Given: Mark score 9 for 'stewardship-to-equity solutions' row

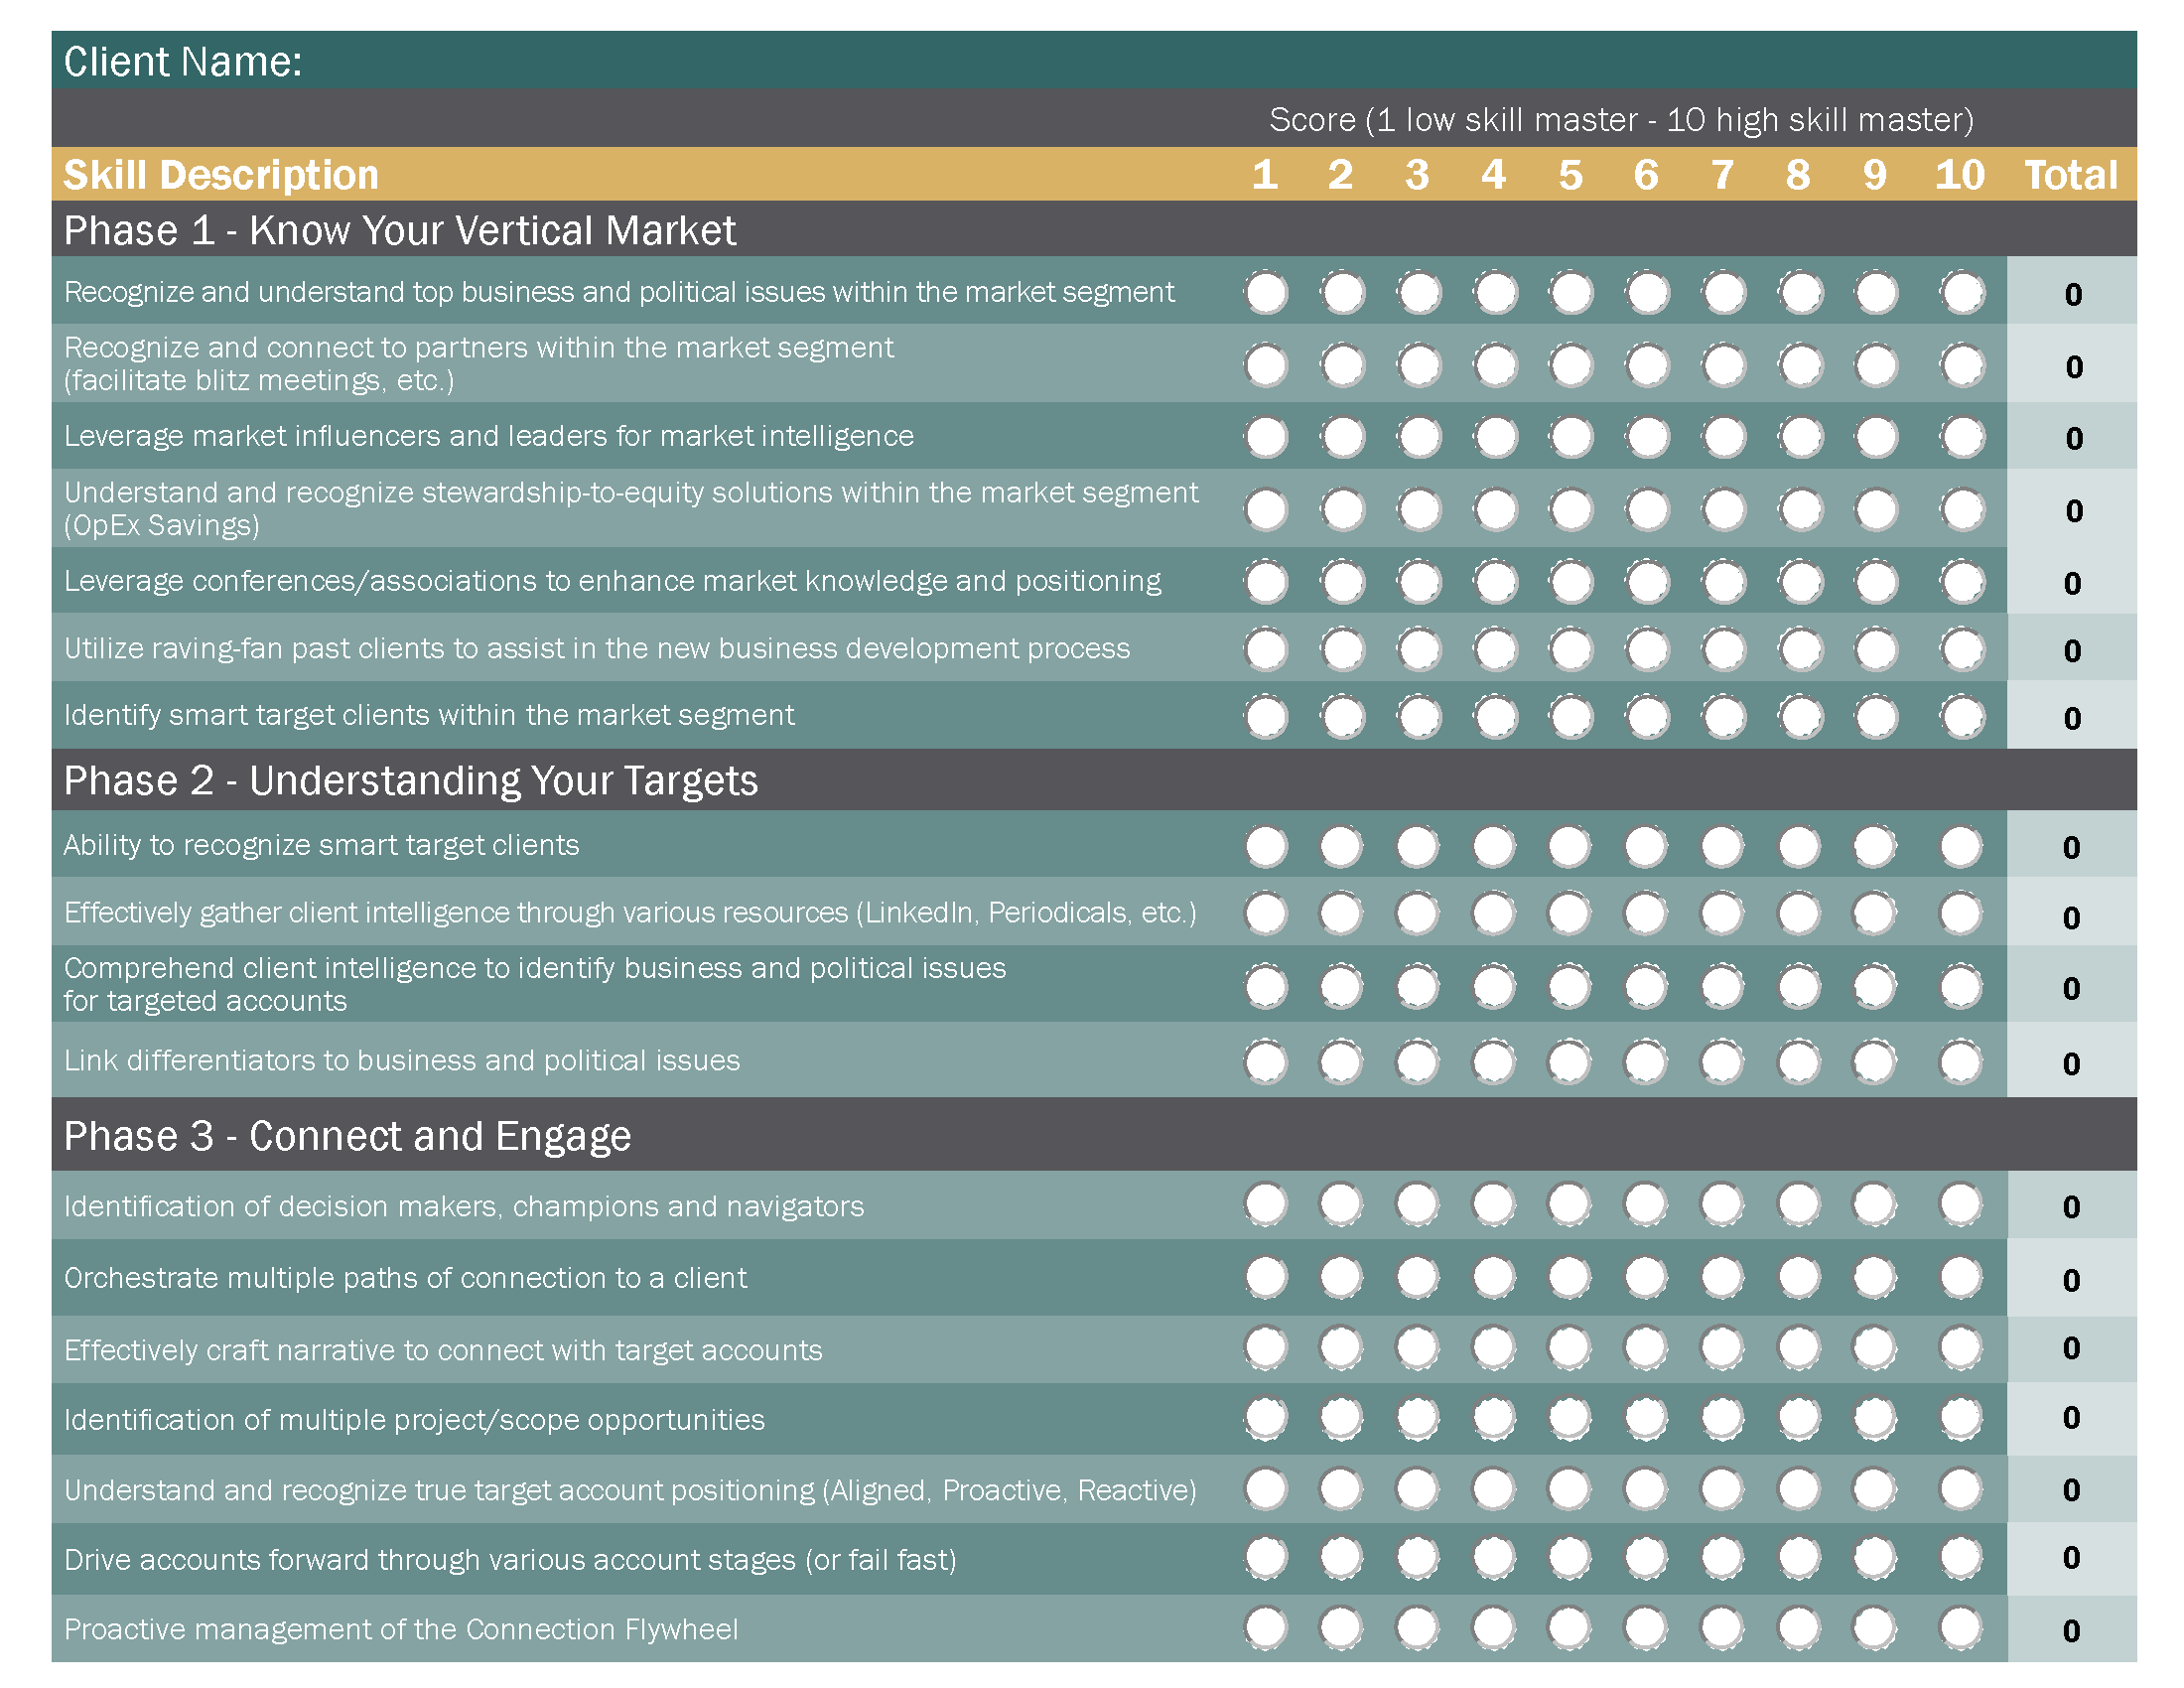Looking at the screenshot, I should click(1876, 509).
